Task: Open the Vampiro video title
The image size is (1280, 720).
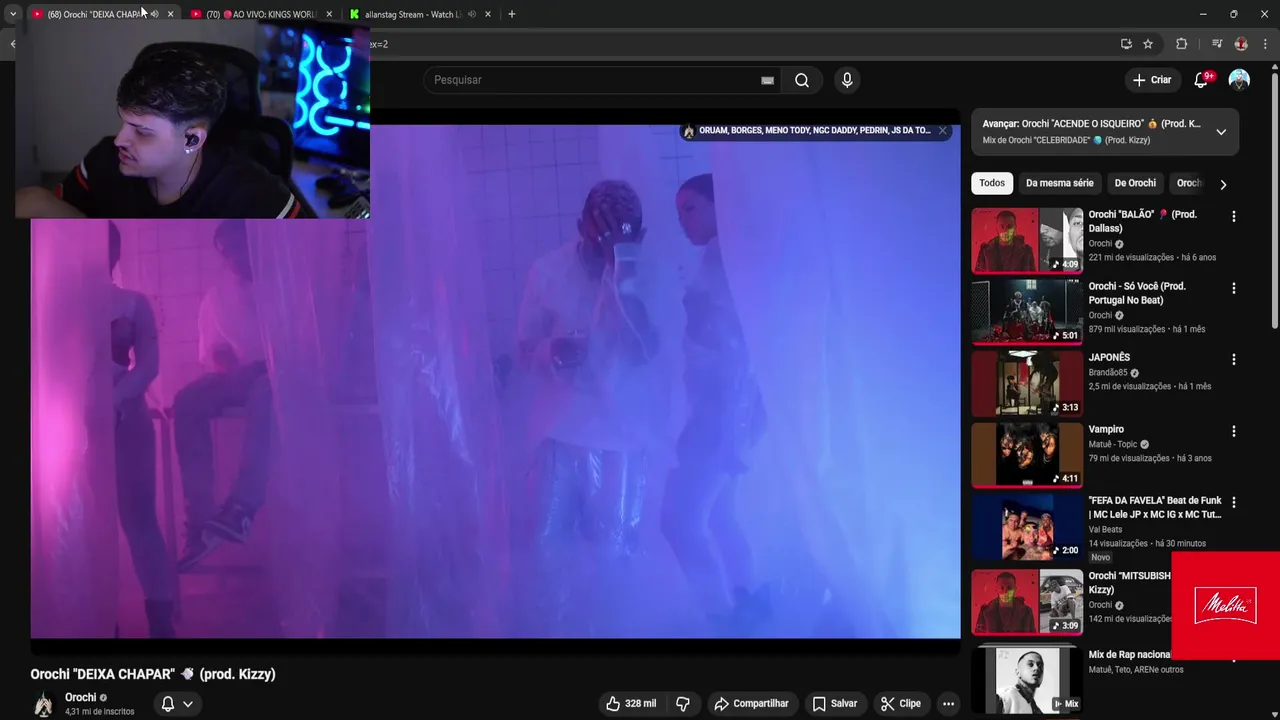Action: (1106, 429)
